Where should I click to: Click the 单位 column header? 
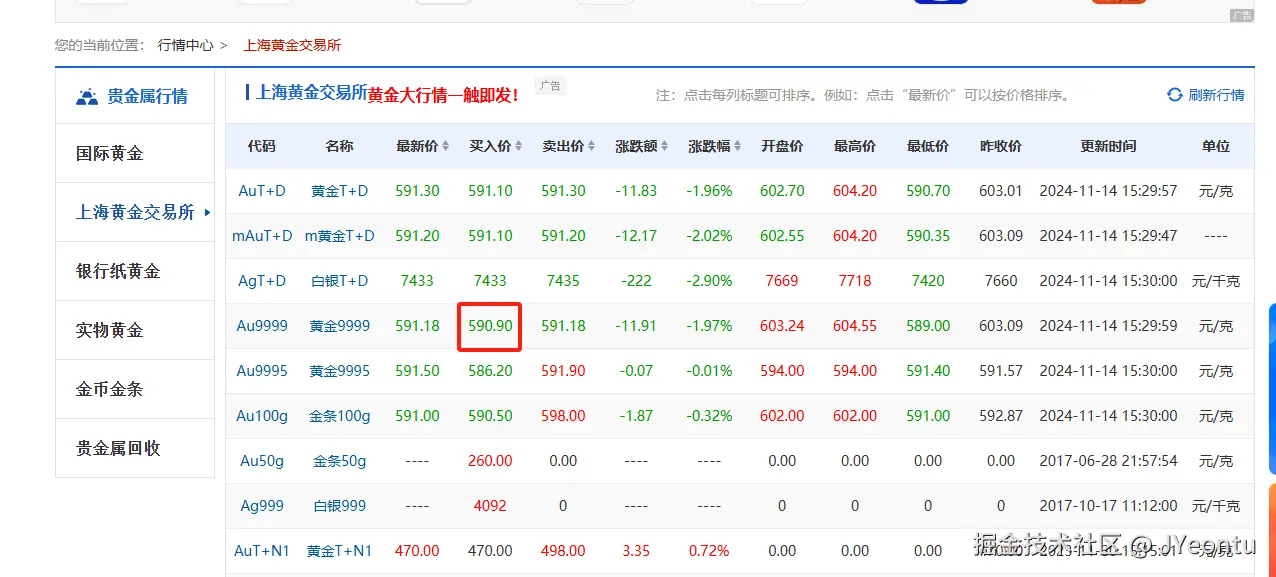1216,146
